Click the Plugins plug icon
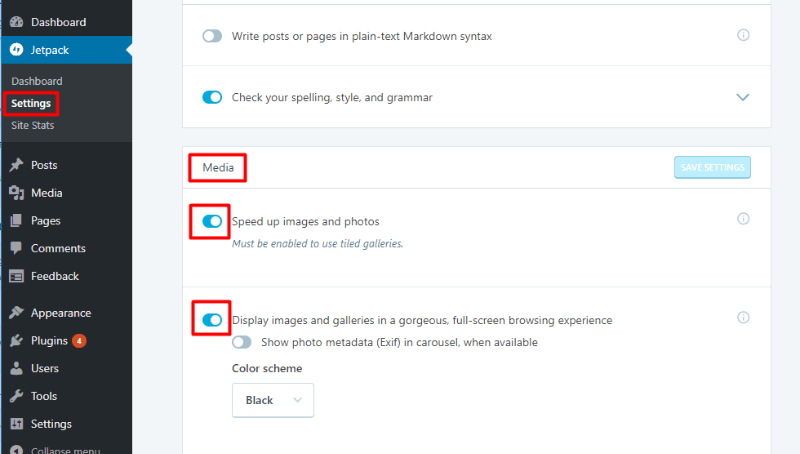 pyautogui.click(x=16, y=340)
